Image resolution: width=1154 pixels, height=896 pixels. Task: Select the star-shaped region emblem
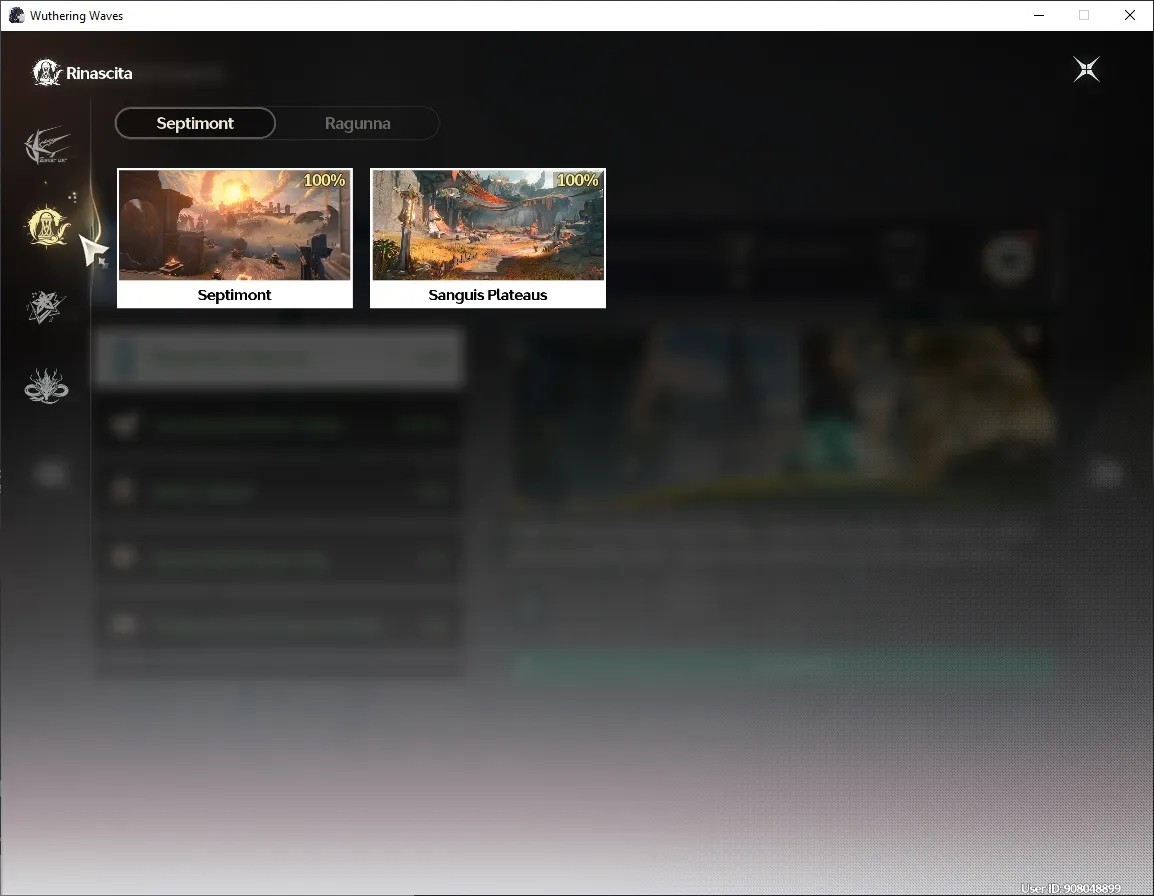46,307
